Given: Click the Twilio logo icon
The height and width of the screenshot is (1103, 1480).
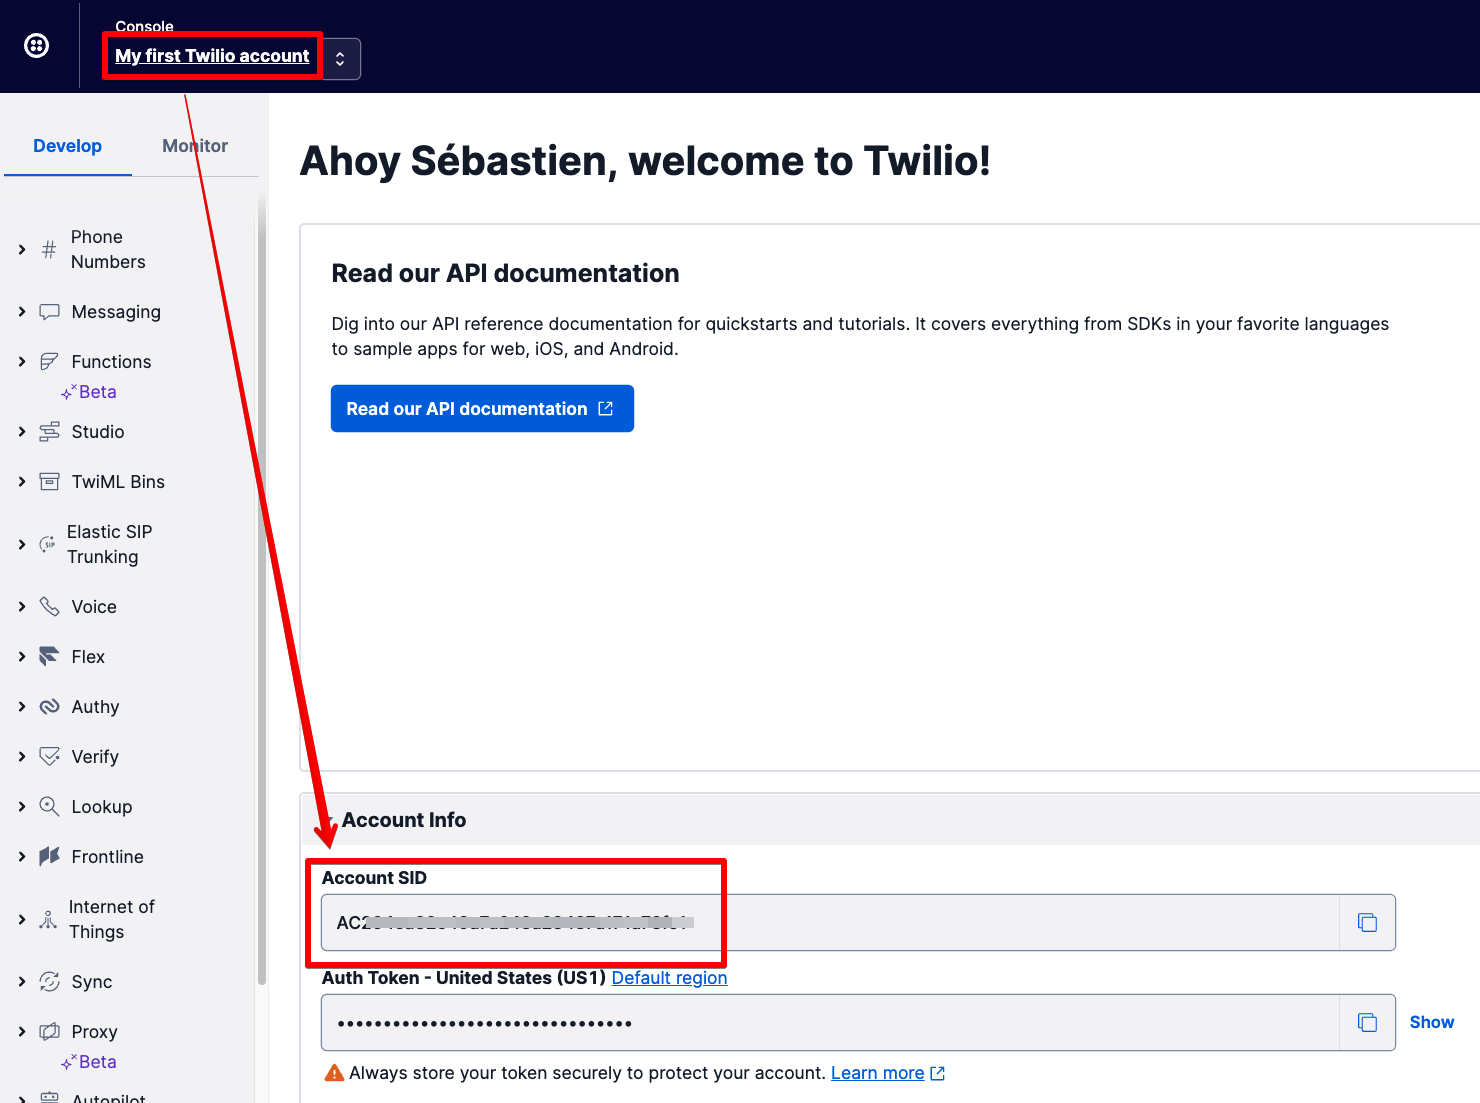Looking at the screenshot, I should click(37, 45).
